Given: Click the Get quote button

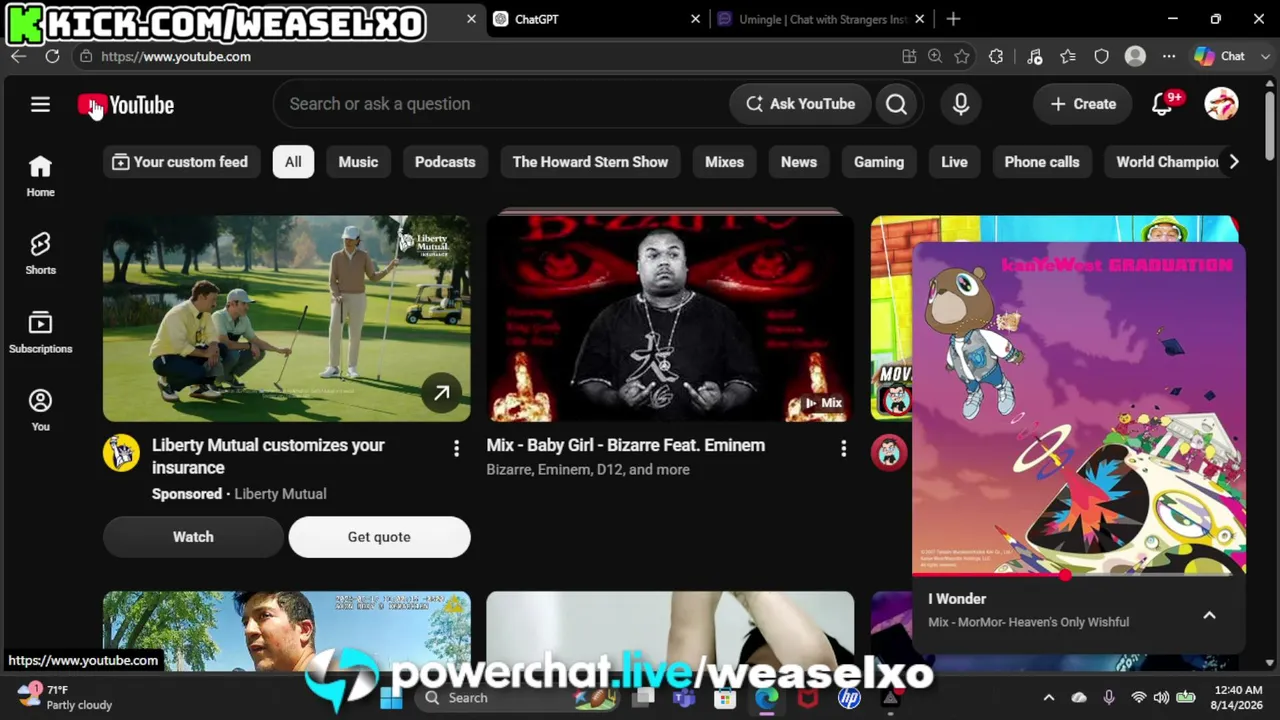Looking at the screenshot, I should [x=379, y=537].
